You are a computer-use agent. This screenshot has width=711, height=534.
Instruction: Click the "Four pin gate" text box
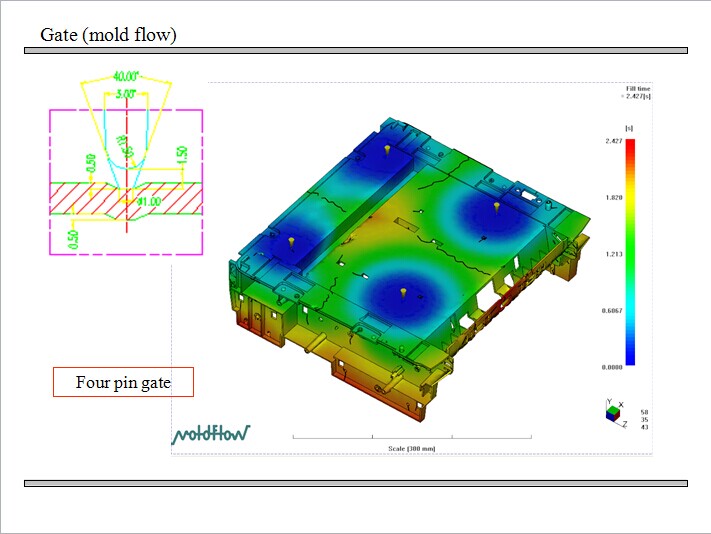point(123,382)
